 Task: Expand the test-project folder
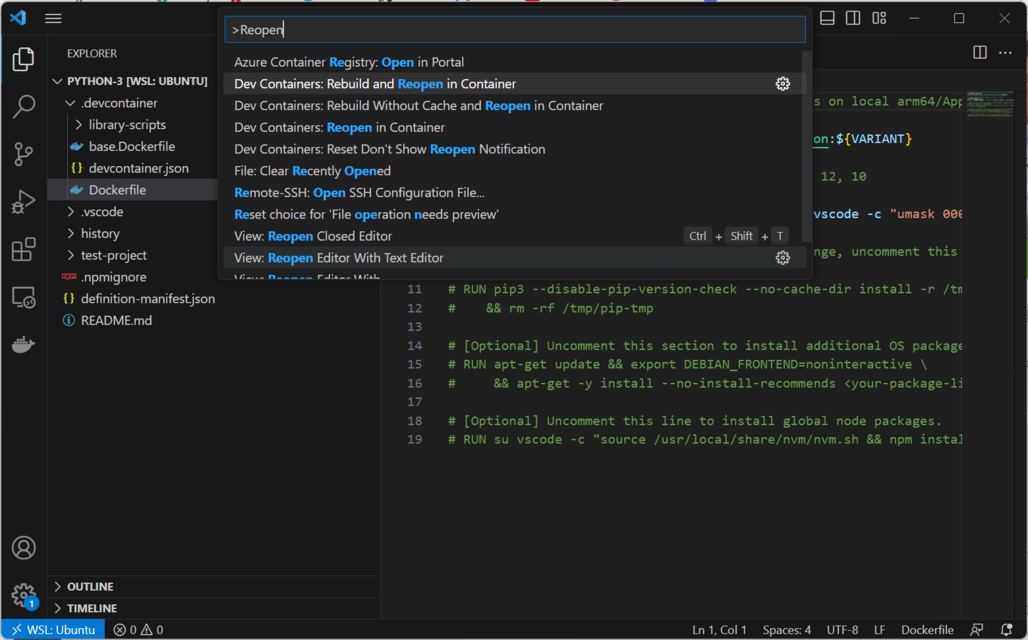114,255
